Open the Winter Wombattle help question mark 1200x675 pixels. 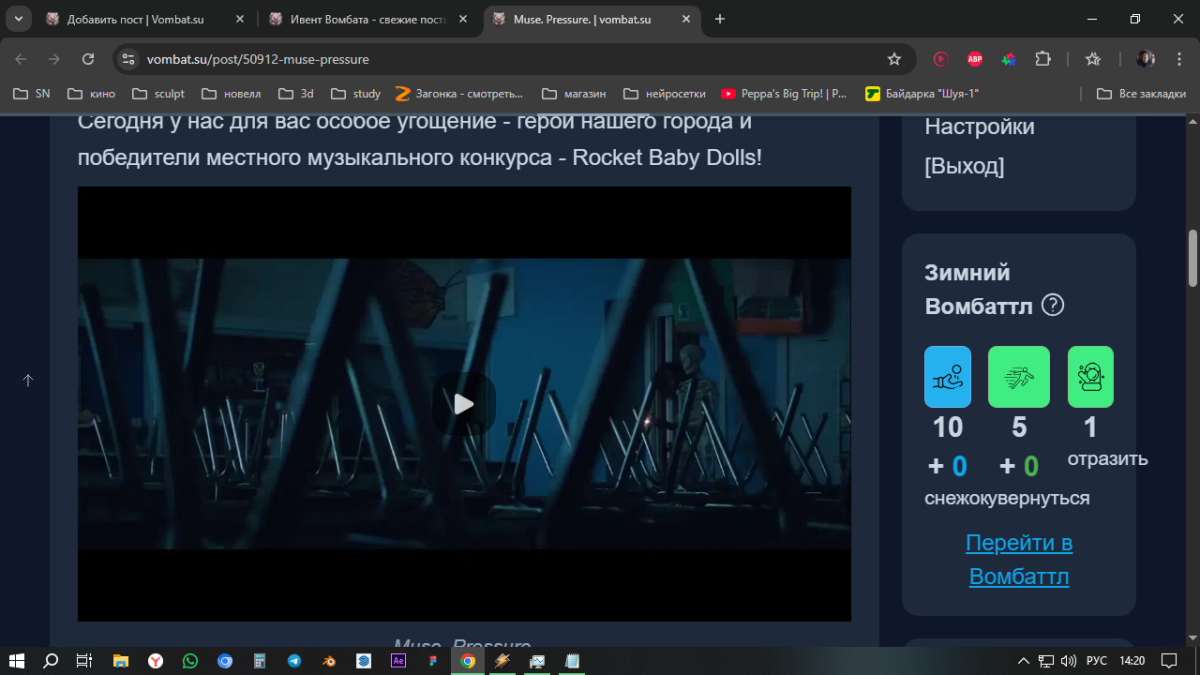tap(1052, 305)
